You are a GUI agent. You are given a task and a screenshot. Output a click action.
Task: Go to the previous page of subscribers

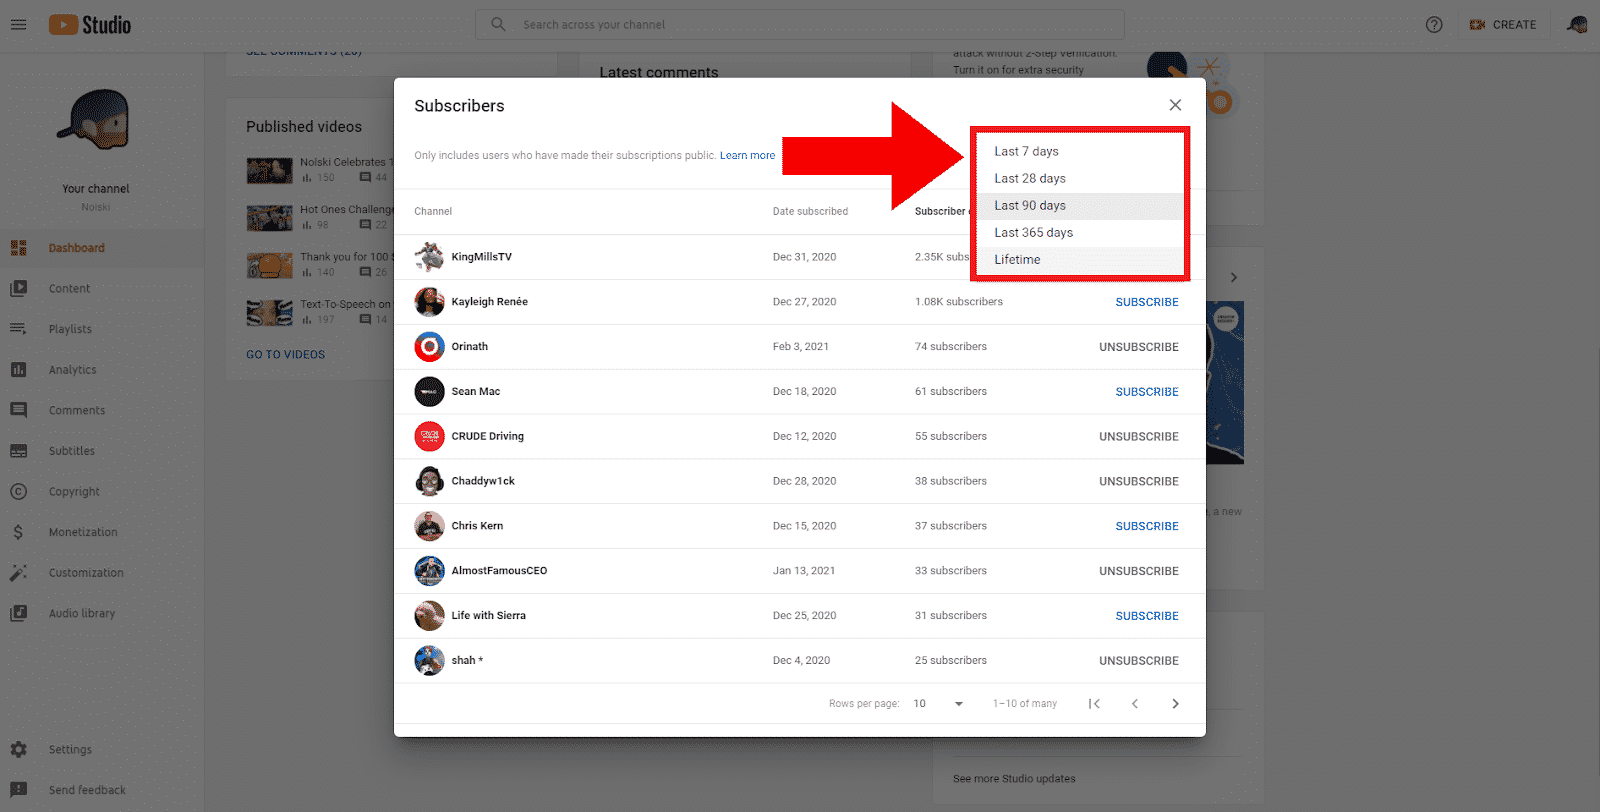(1135, 704)
